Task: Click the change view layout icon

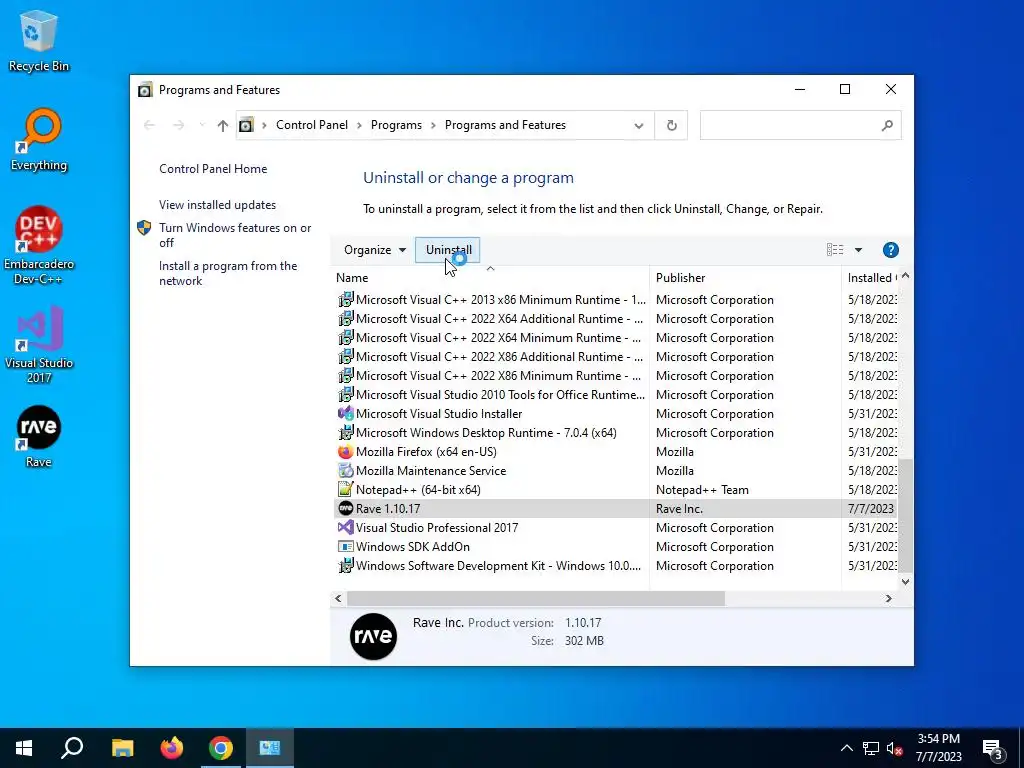Action: pyautogui.click(x=835, y=250)
